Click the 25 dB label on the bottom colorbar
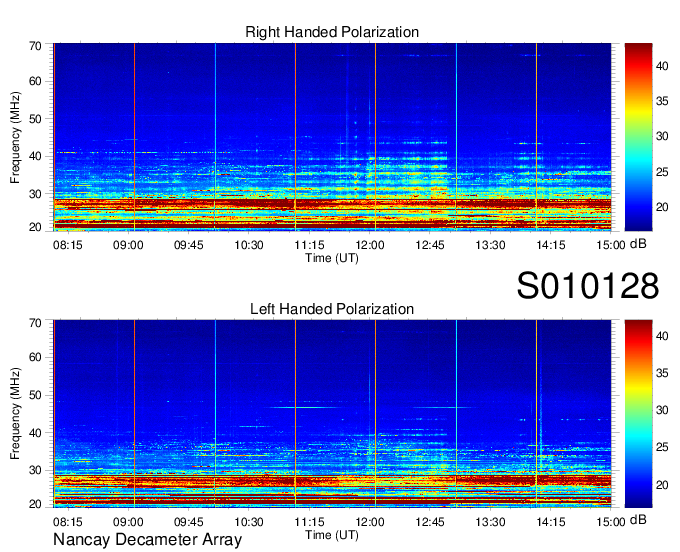 tap(662, 447)
